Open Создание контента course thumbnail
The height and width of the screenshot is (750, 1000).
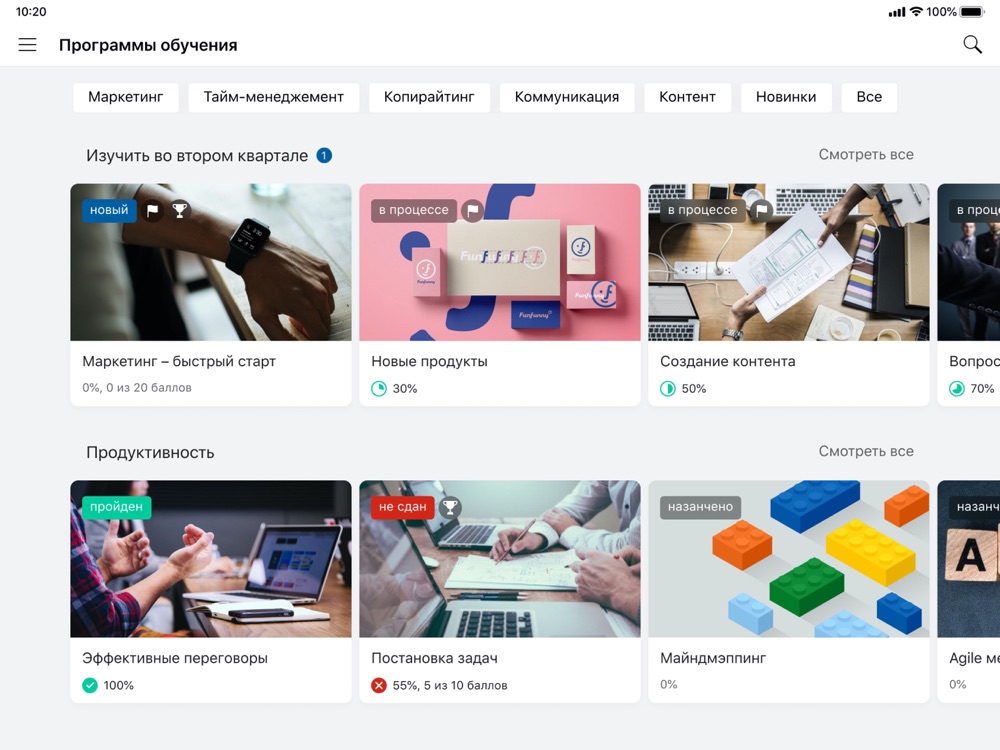coord(788,262)
